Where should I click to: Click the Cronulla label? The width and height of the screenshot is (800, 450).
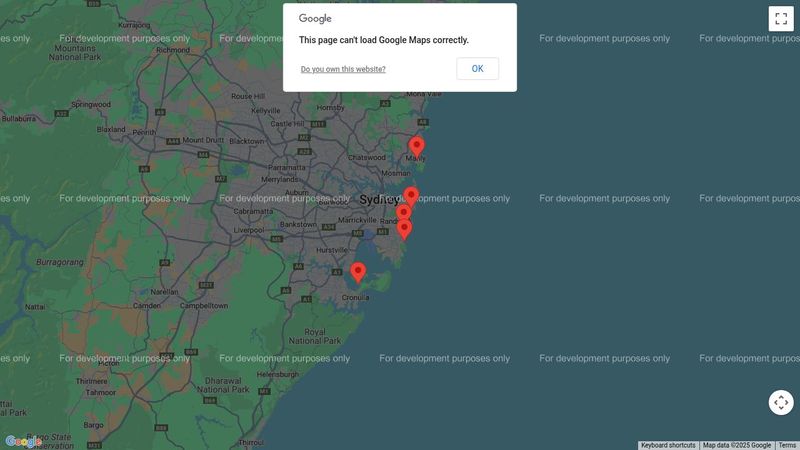point(356,298)
